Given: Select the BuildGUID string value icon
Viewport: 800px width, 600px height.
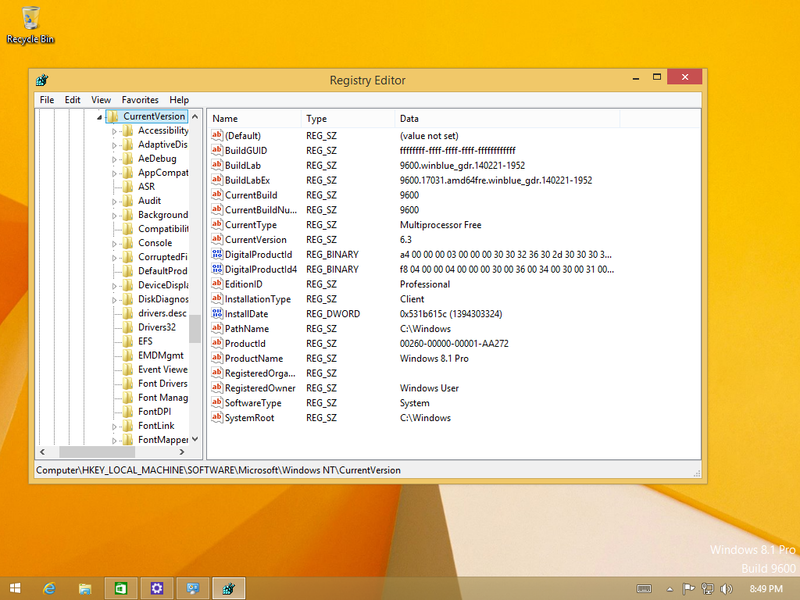Looking at the screenshot, I should pyautogui.click(x=217, y=150).
